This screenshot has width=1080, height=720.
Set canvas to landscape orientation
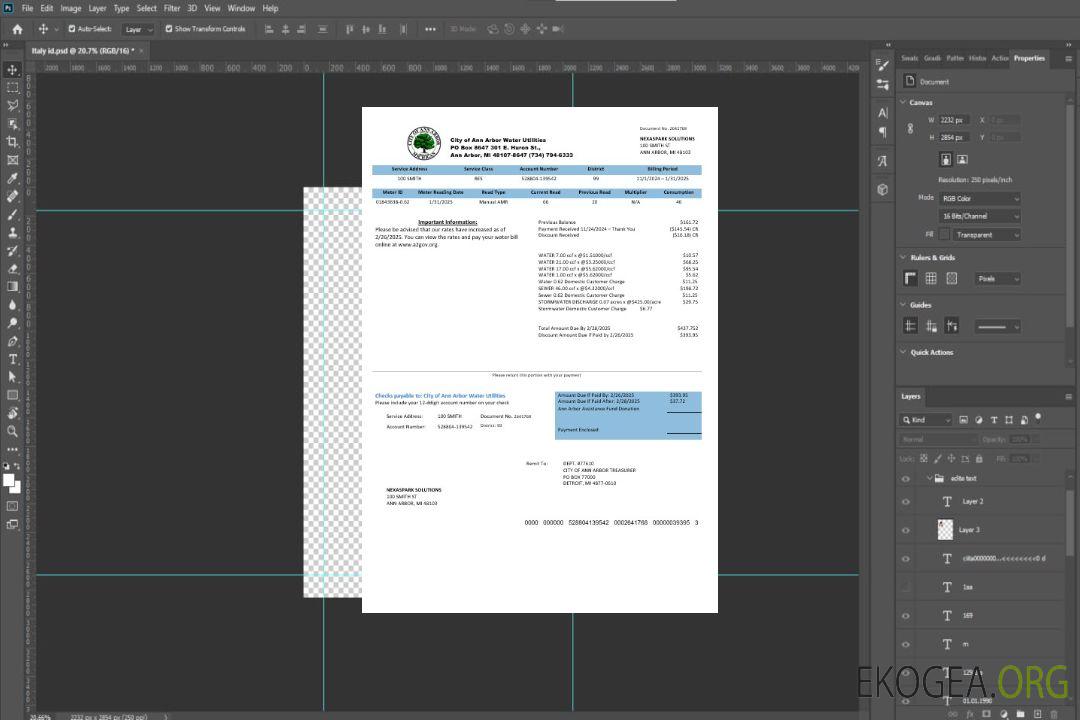tap(962, 159)
